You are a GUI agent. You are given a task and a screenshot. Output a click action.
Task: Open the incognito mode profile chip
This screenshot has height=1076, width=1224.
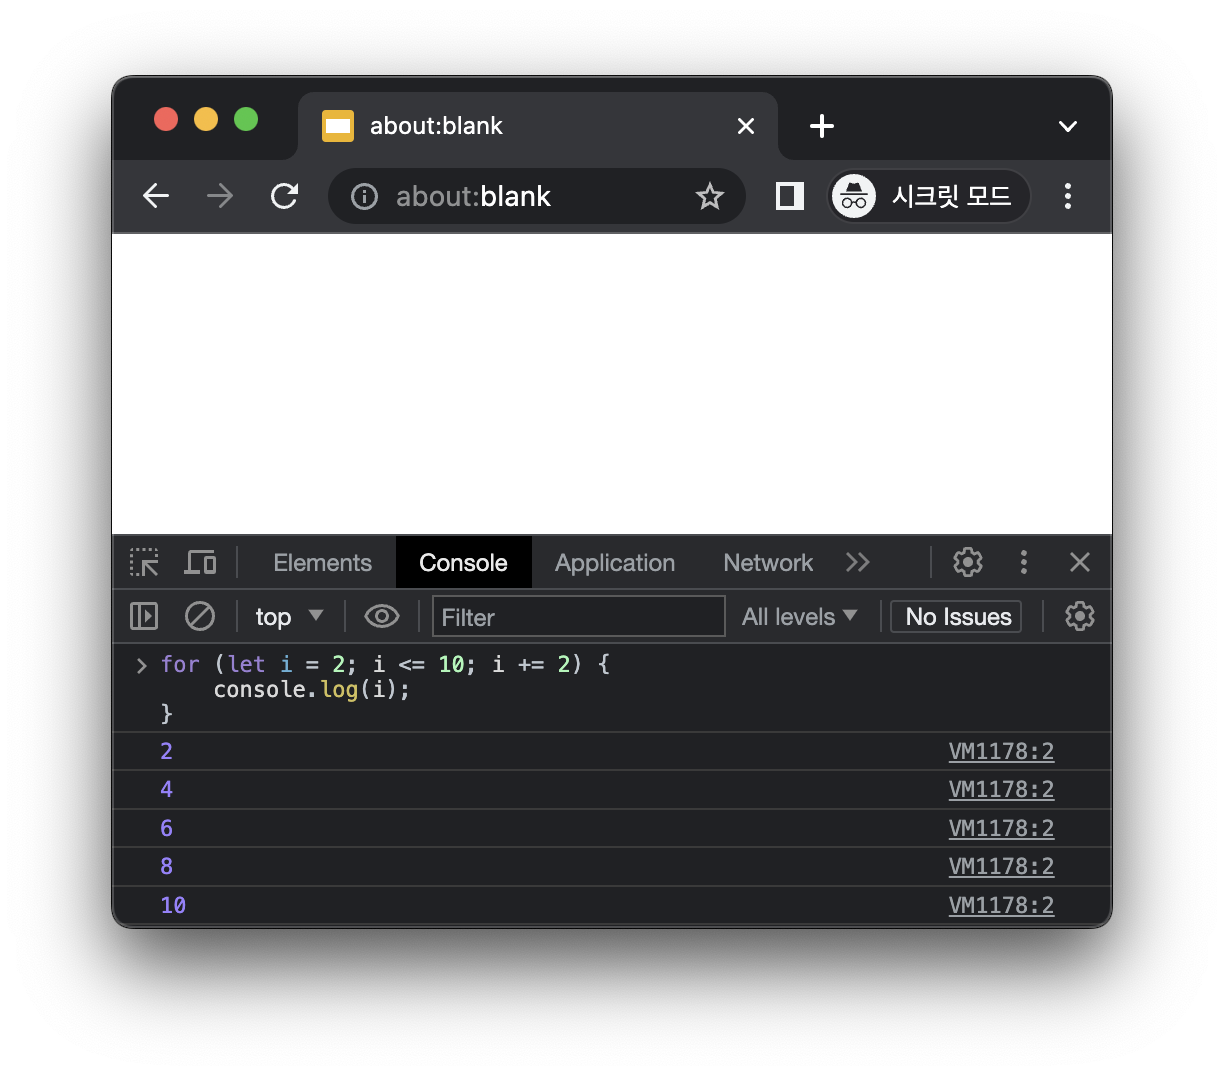929,196
